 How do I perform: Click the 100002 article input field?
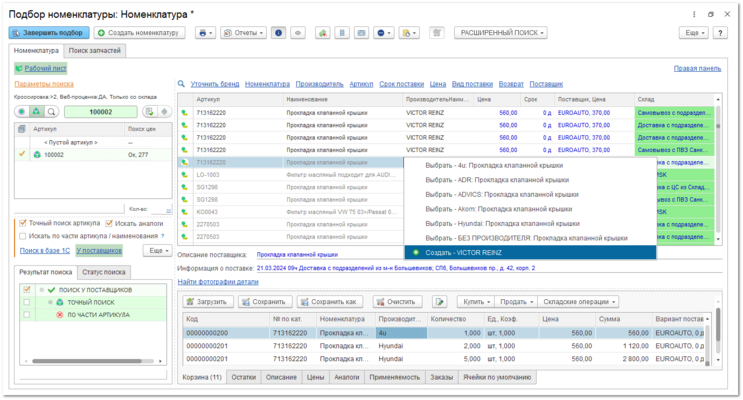click(100, 112)
